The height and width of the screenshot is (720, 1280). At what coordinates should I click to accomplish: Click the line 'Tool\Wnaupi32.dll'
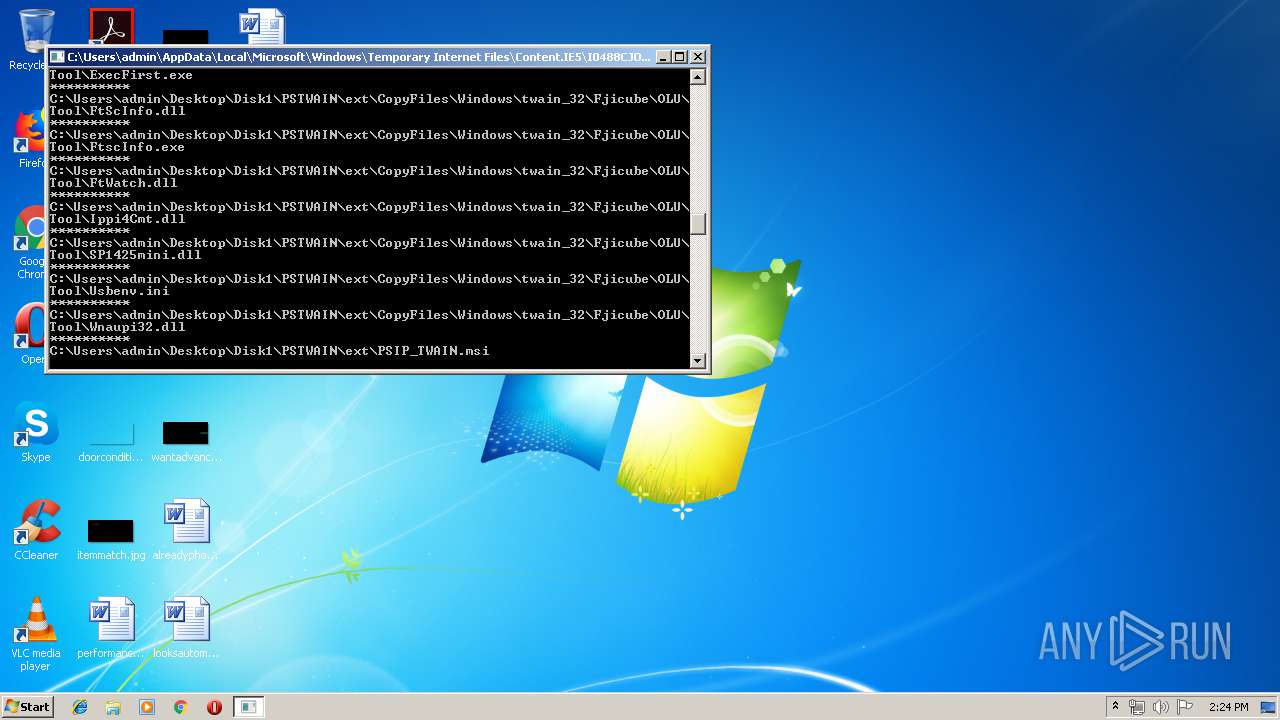117,327
